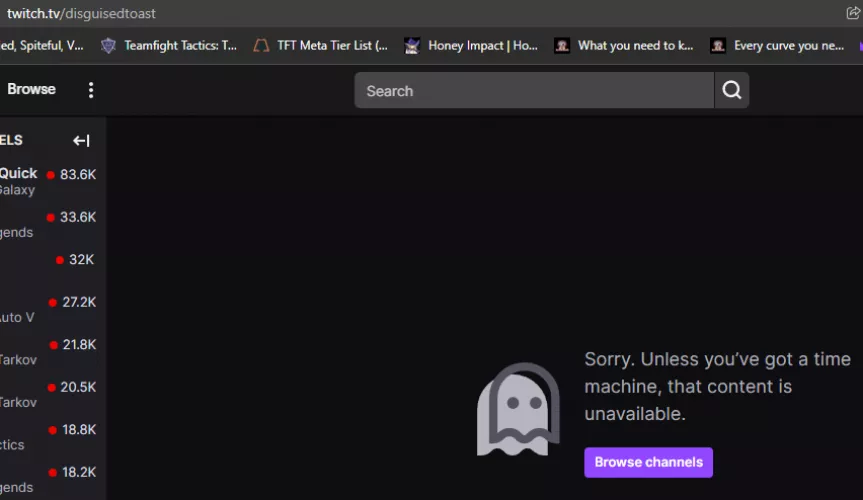Open TFT Meta Tier List bookmark
863x500 pixels.
pos(320,46)
